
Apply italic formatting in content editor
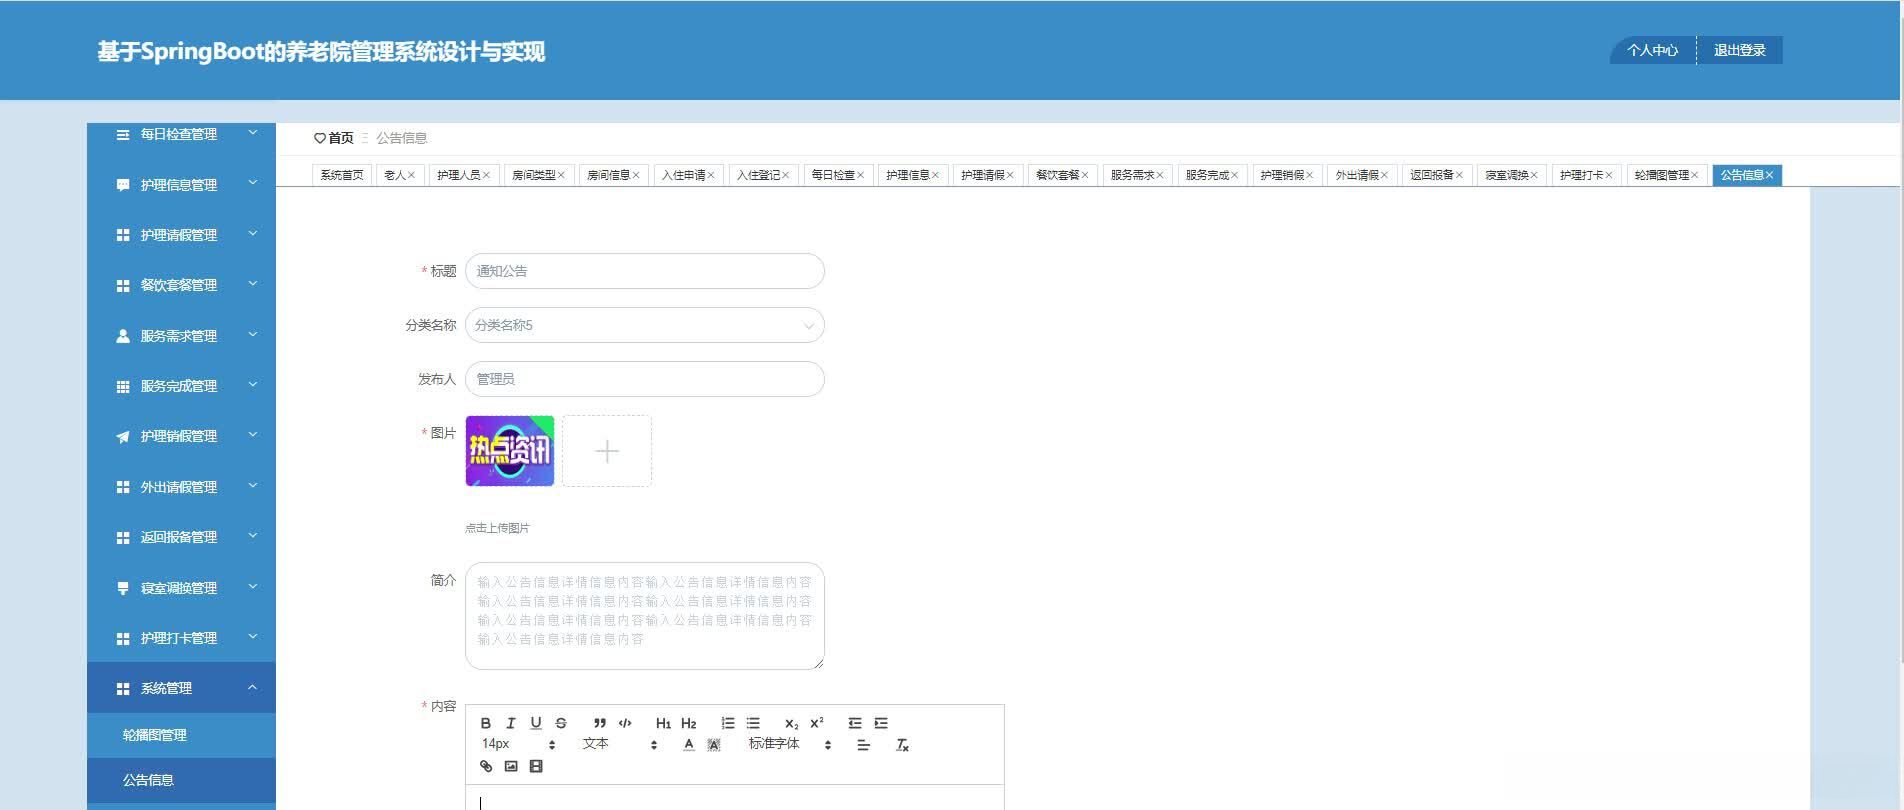pyautogui.click(x=511, y=723)
